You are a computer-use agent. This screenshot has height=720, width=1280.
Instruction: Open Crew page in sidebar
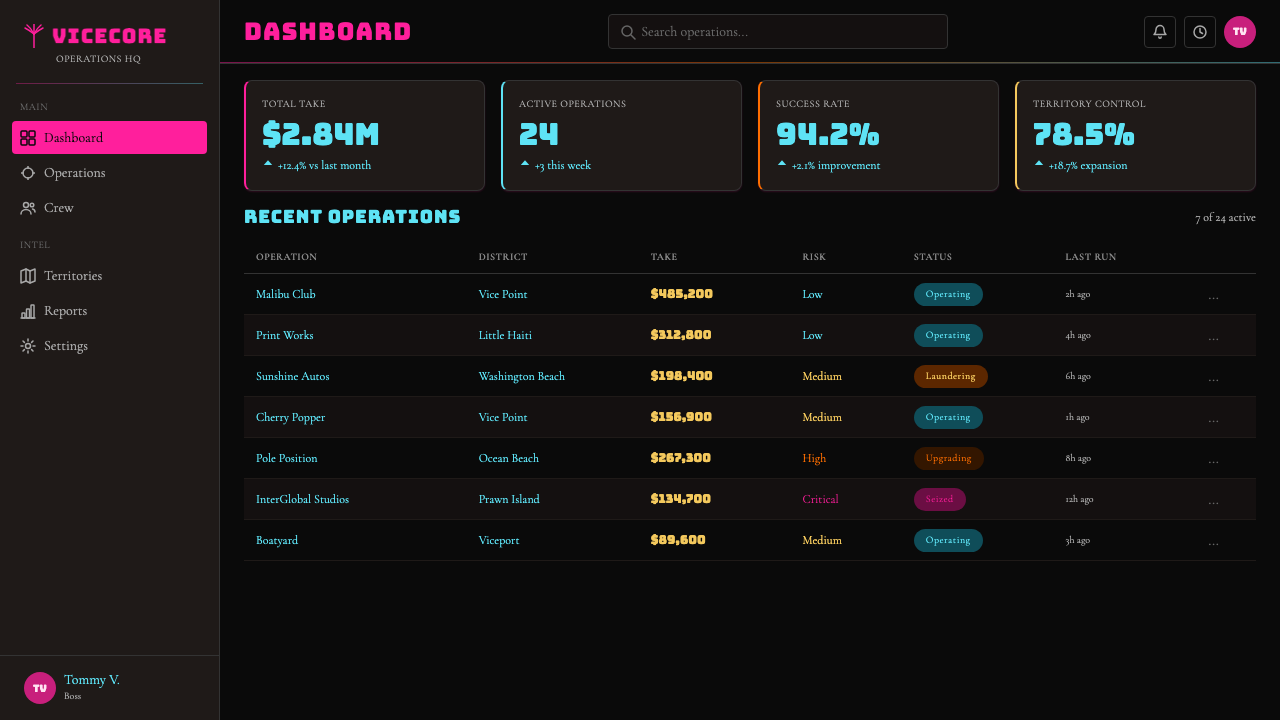click(x=109, y=208)
